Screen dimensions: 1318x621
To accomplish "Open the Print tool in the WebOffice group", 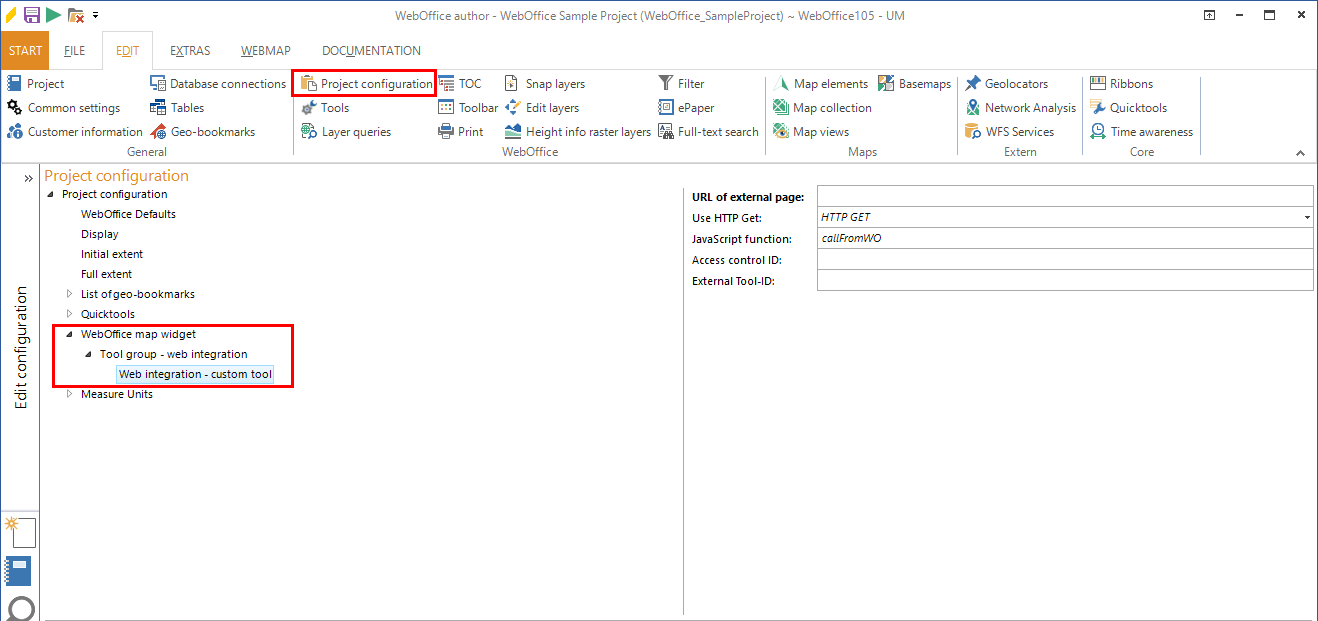I will (x=461, y=131).
